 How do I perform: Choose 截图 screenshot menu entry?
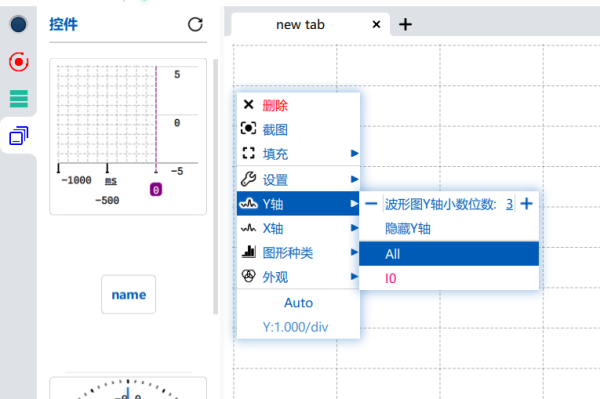point(298,129)
